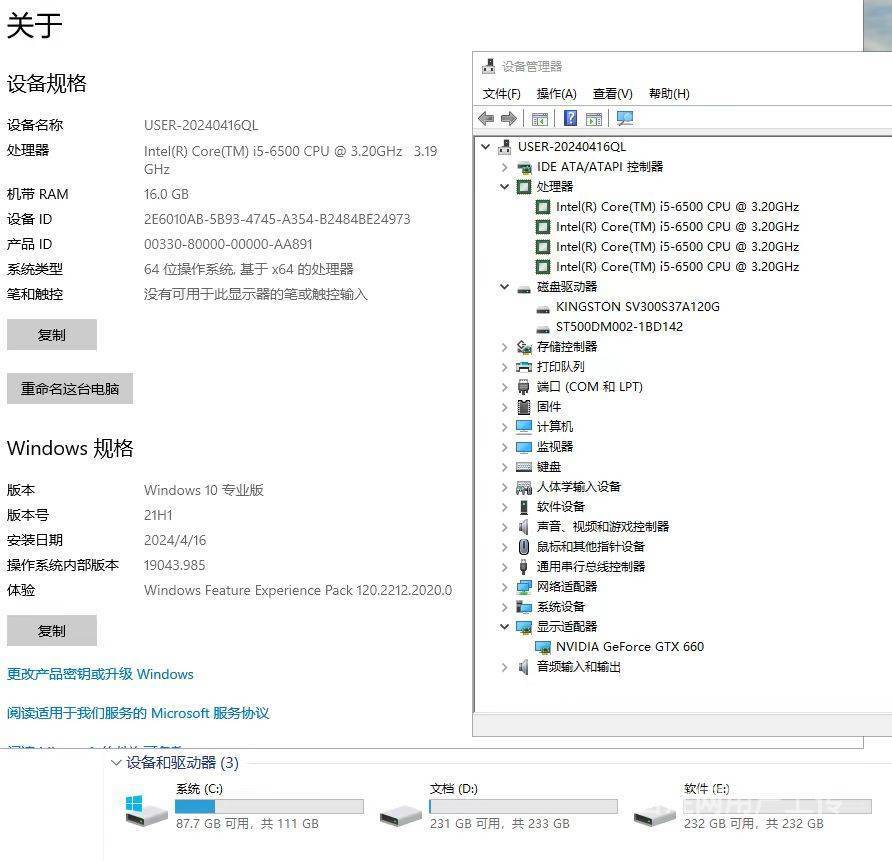Select the 网络适配器 icon
The height and width of the screenshot is (861, 892).
point(524,587)
